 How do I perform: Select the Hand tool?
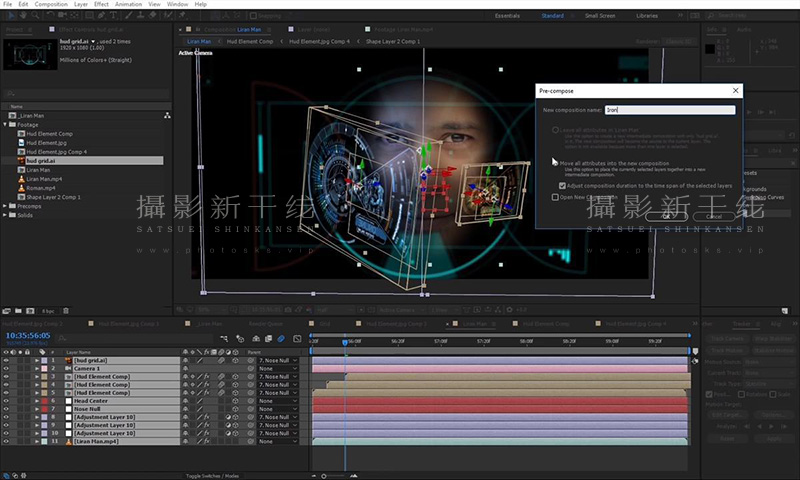(x=23, y=15)
